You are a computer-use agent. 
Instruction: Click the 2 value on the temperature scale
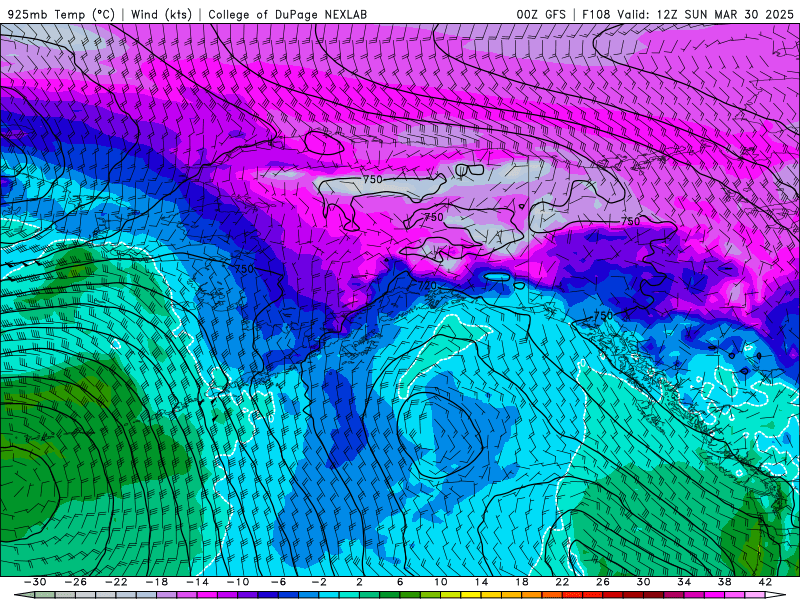tap(359, 582)
